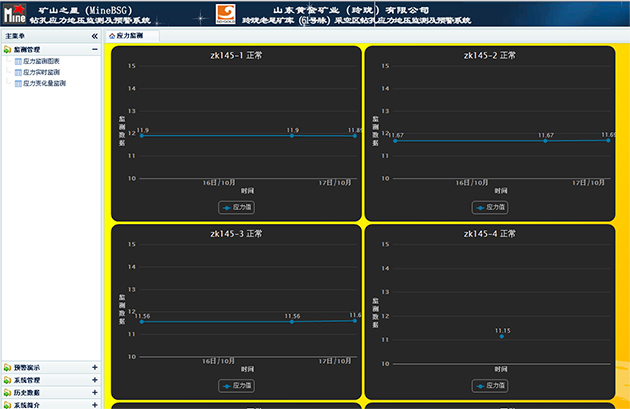The image size is (630, 409).
Task: Toggle 应力值 legend in zk145-3 chart
Action: 237,385
